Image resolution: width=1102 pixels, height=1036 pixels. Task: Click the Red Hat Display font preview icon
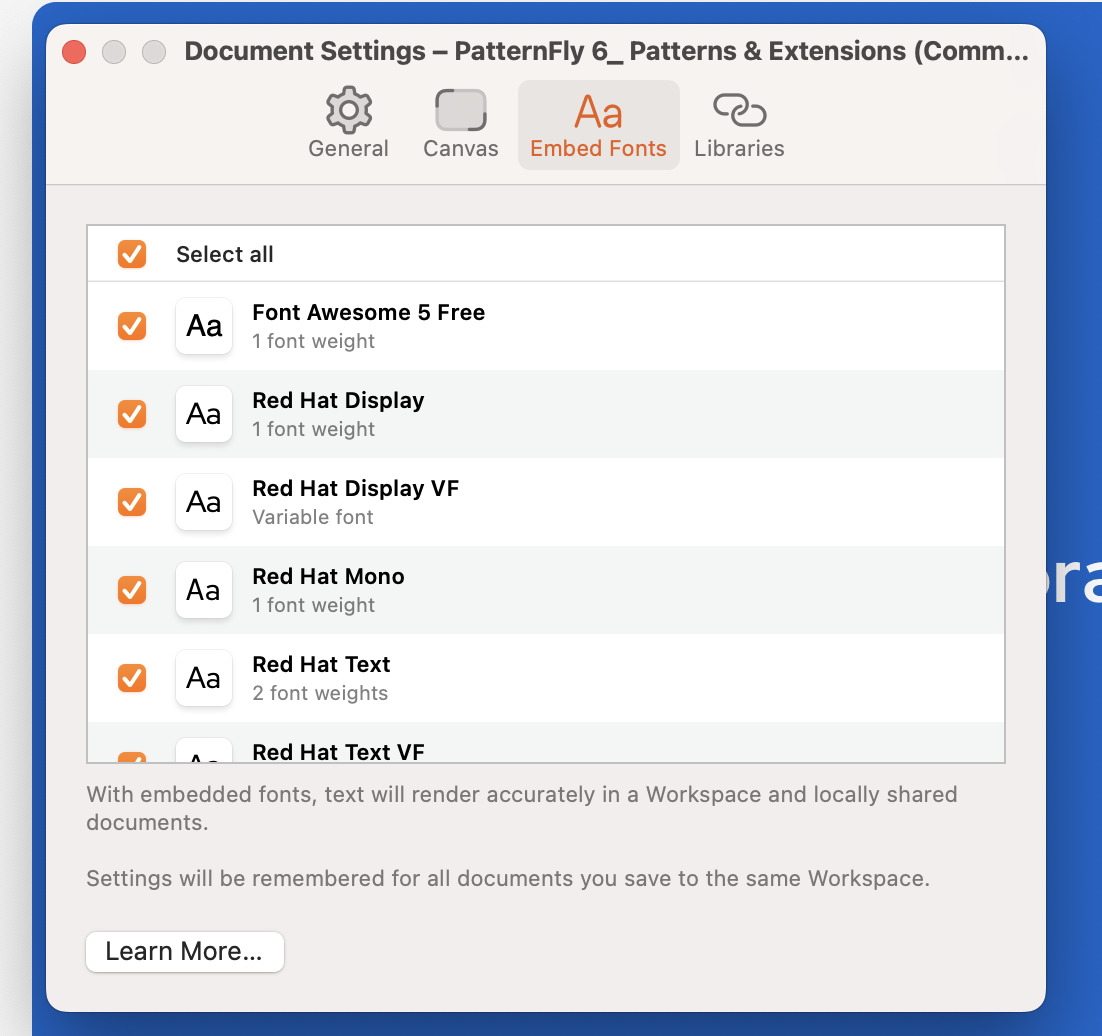coord(204,414)
